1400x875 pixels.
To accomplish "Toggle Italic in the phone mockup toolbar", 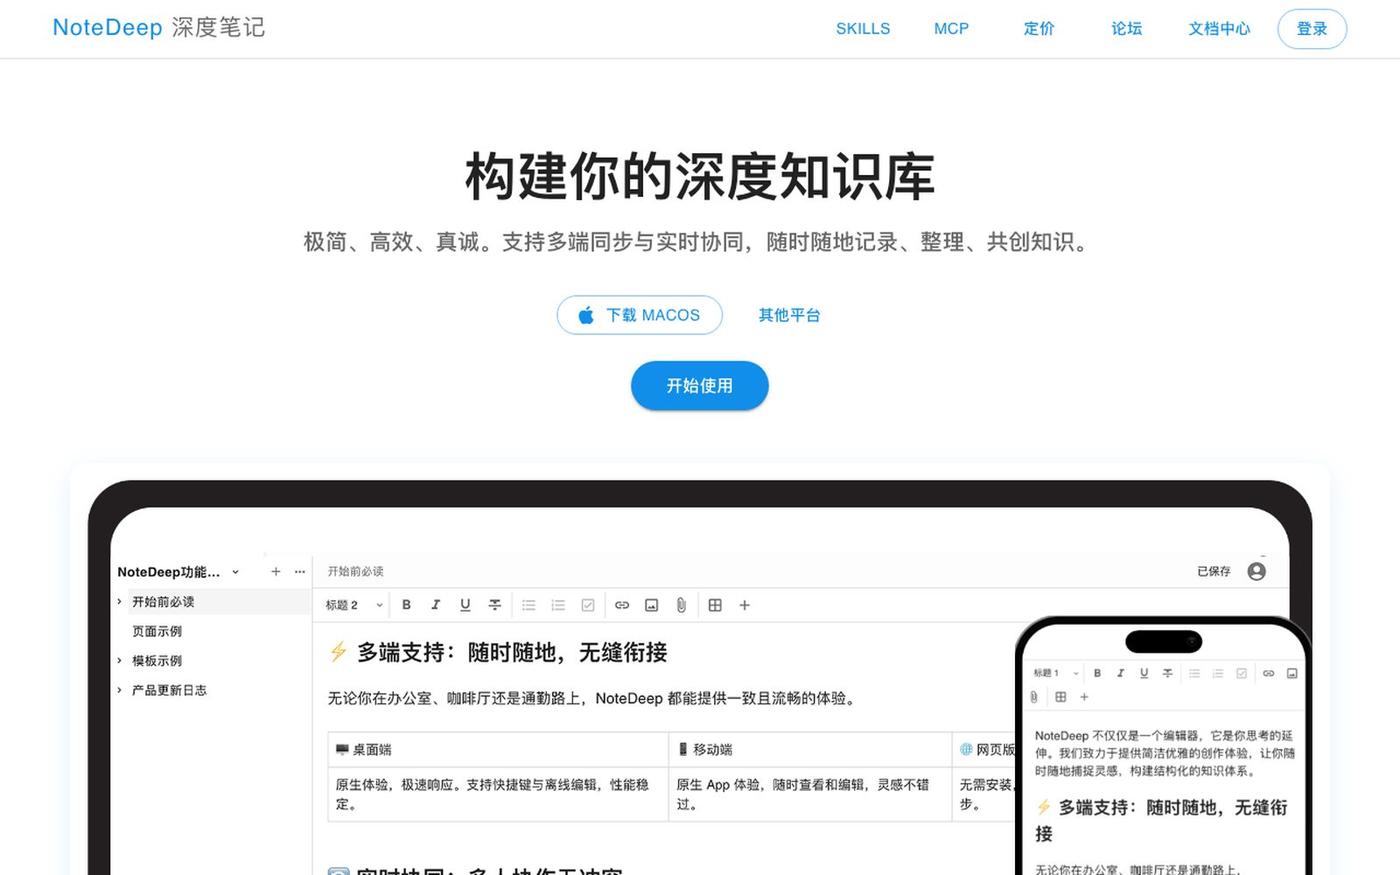I will click(x=1120, y=673).
